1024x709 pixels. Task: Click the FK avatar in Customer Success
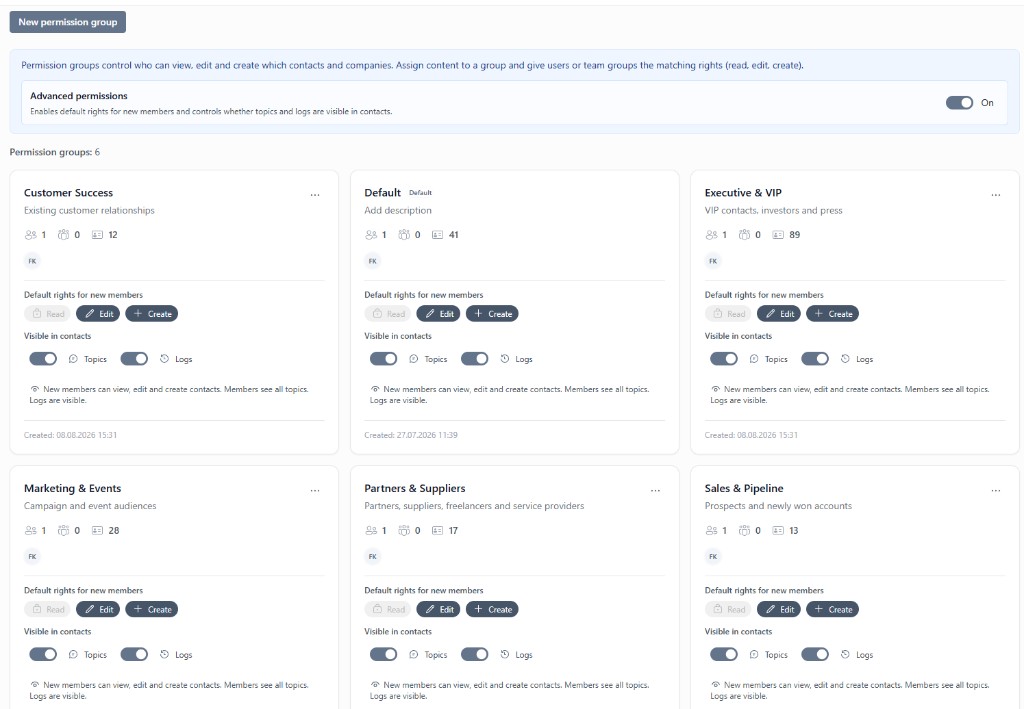(x=32, y=260)
